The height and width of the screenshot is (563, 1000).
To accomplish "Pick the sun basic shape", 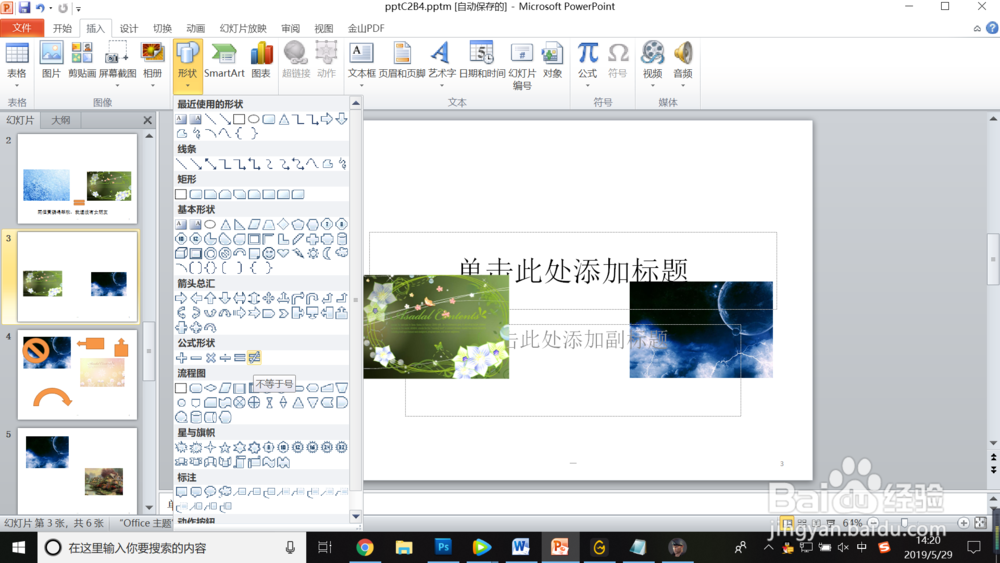I will 312,253.
